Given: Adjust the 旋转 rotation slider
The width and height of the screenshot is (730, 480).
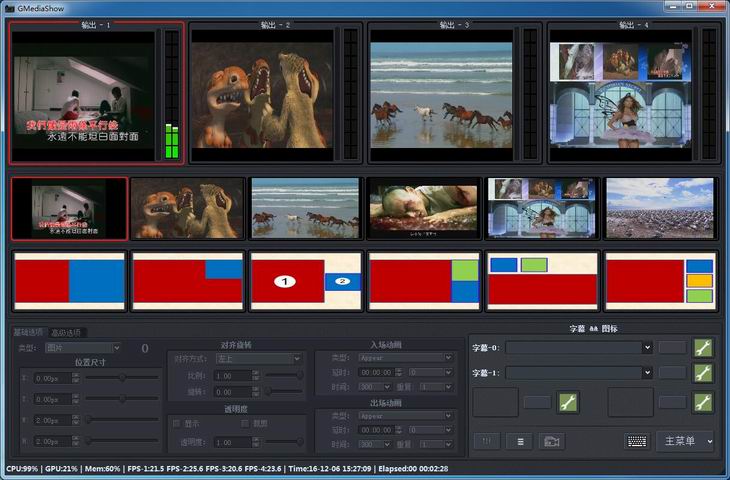Looking at the screenshot, I should point(284,392).
